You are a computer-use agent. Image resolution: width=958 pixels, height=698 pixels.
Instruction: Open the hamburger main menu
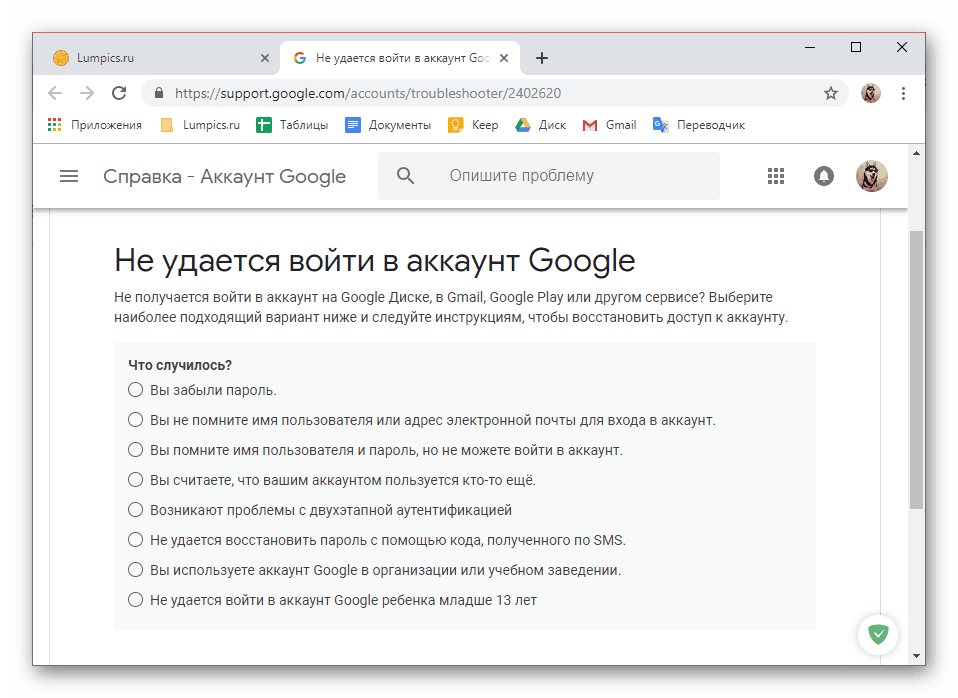[x=69, y=176]
